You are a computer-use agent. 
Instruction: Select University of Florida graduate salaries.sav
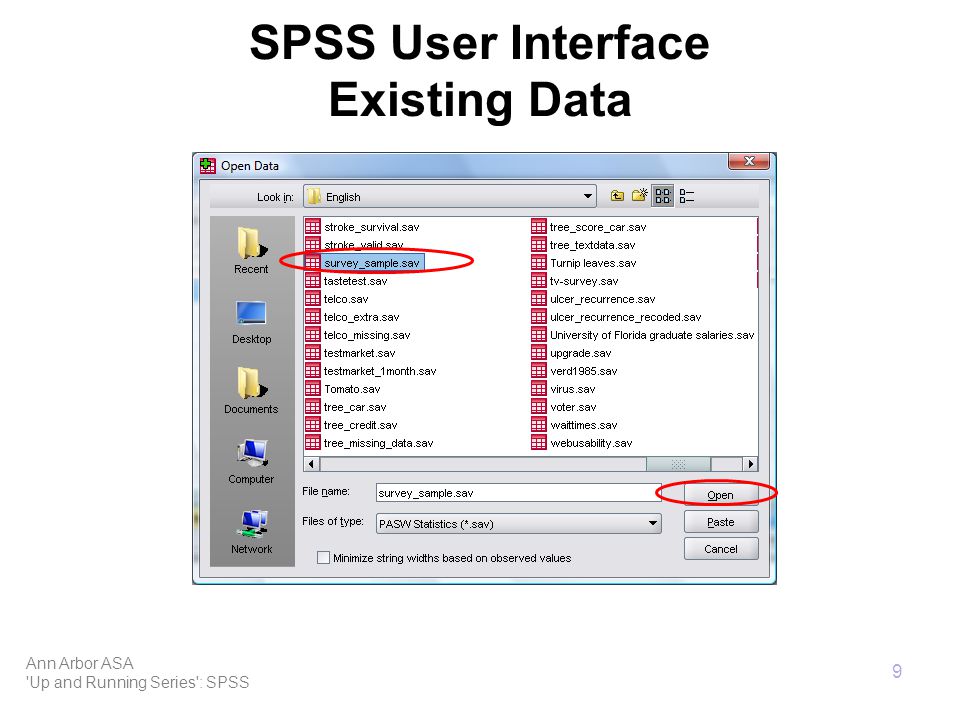point(643,335)
